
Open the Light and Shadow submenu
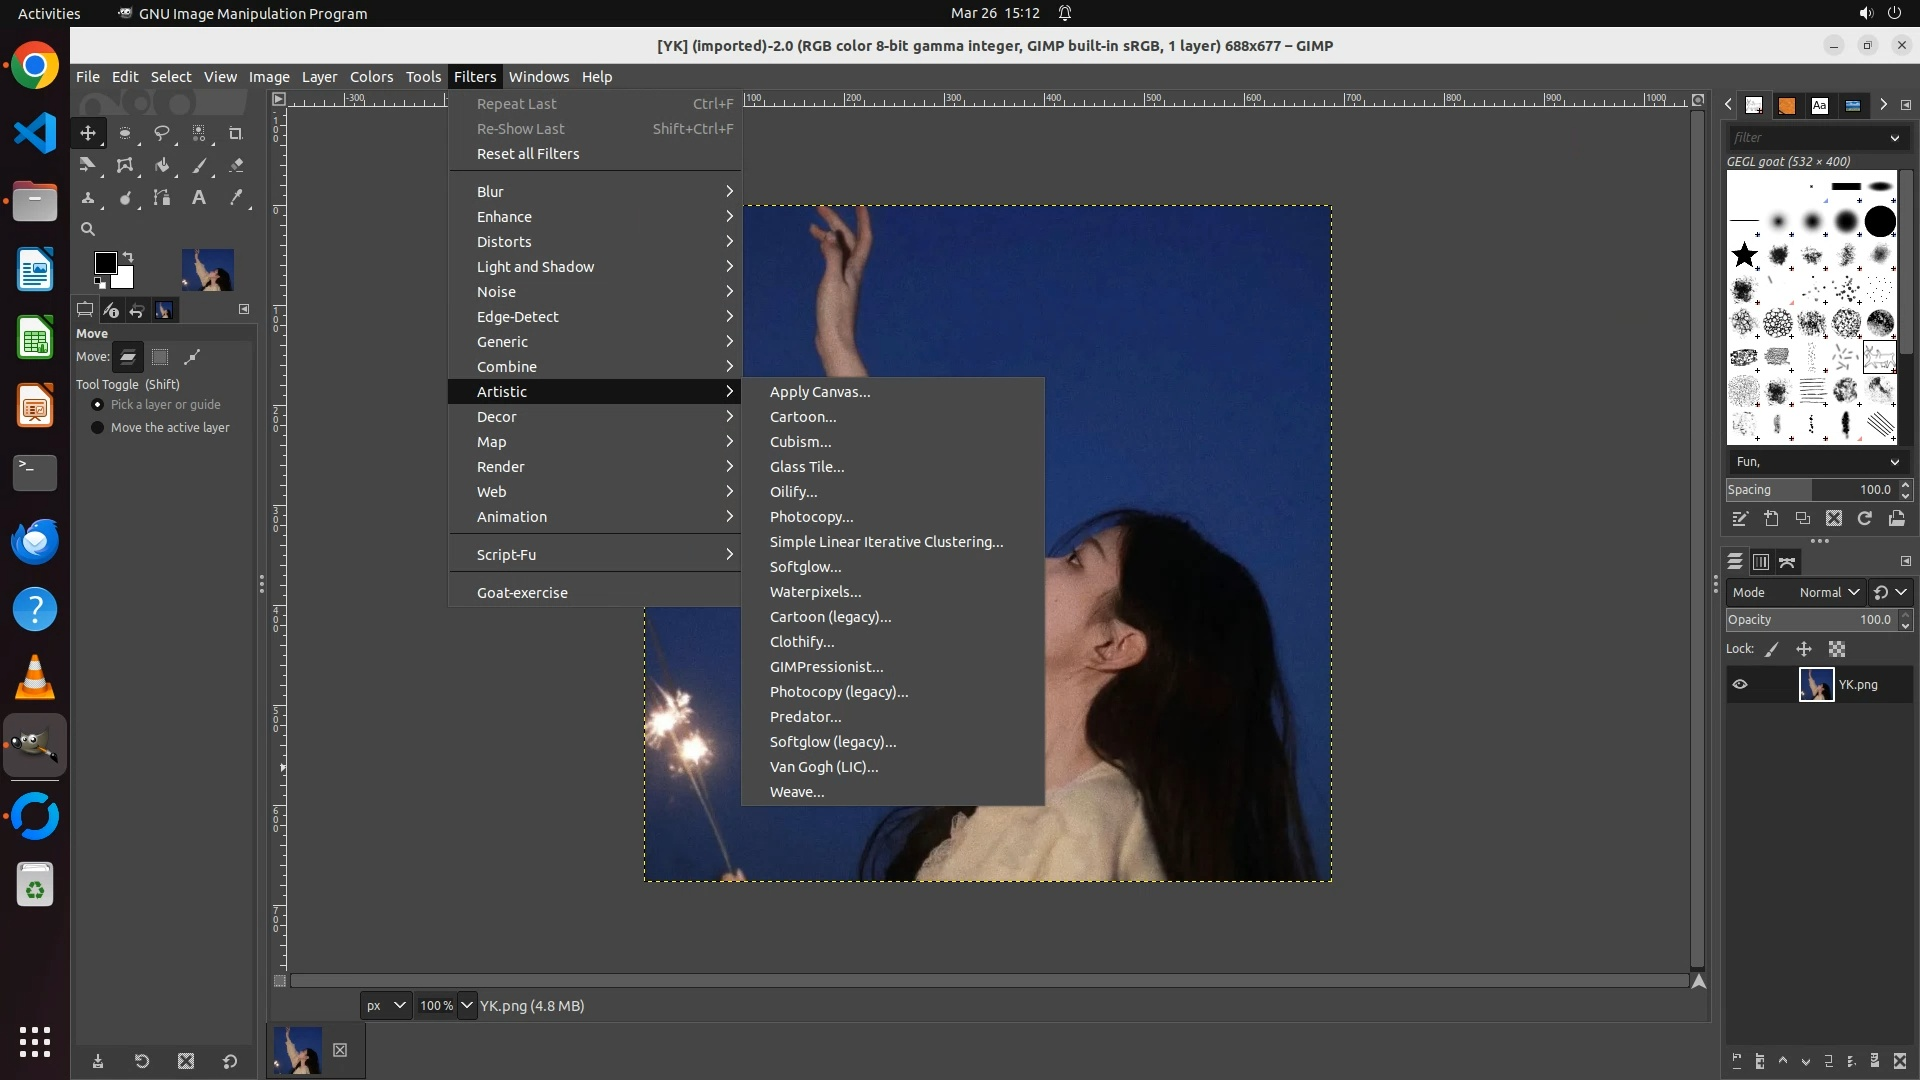pyautogui.click(x=535, y=267)
